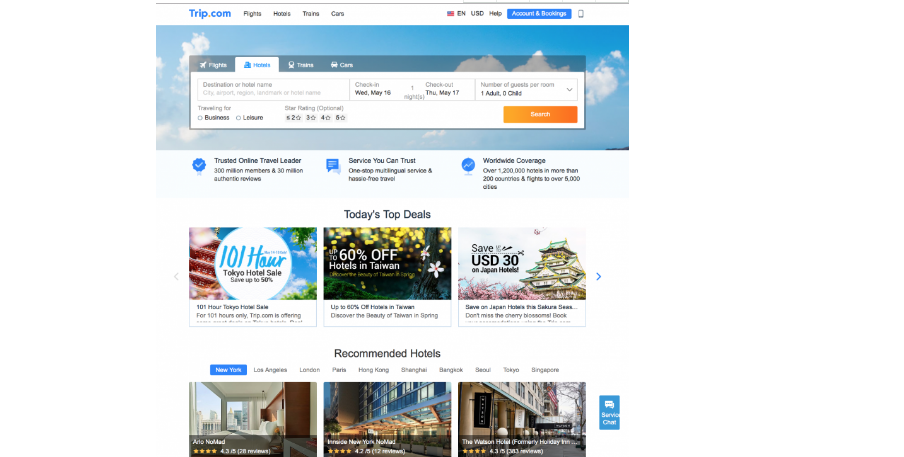Switch to the Flights search tab
This screenshot has height=457, width=904.
213,65
